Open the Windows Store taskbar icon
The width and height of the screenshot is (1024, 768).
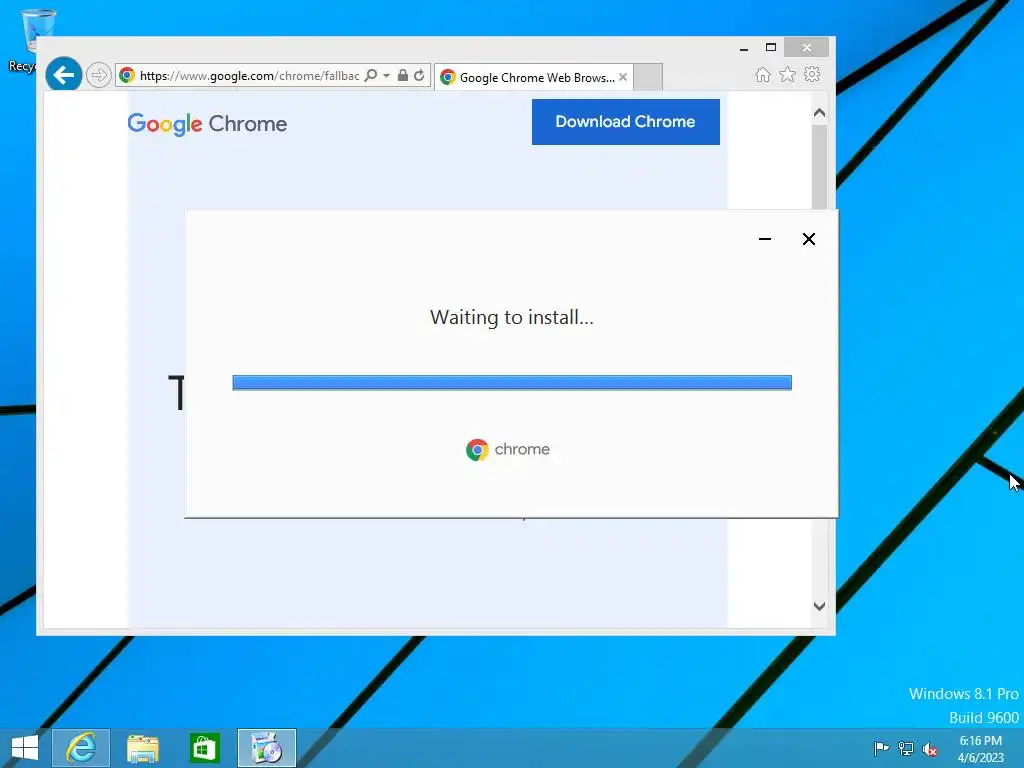[x=204, y=748]
